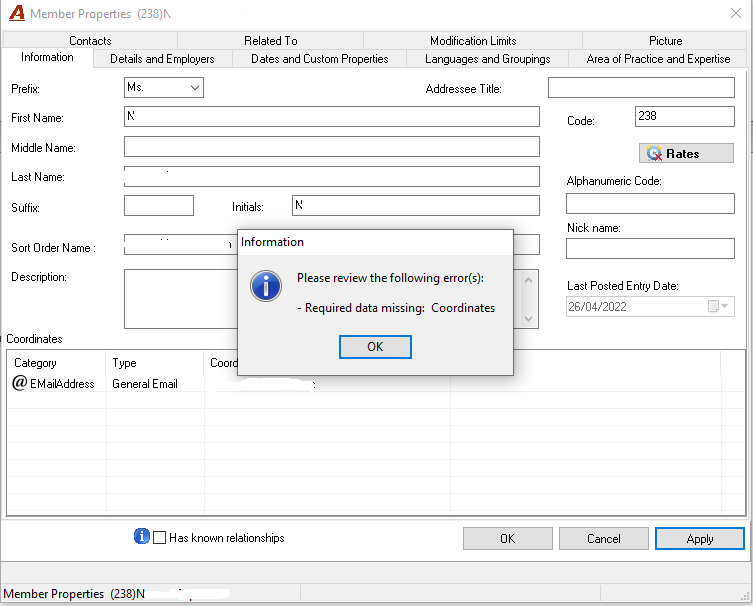Open Details and Employers tab

click(x=162, y=59)
